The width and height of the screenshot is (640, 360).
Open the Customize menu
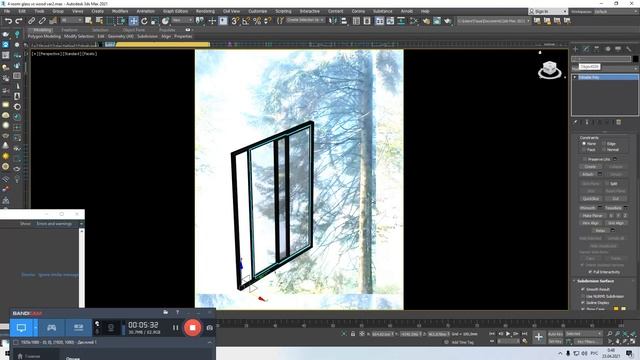(257, 11)
